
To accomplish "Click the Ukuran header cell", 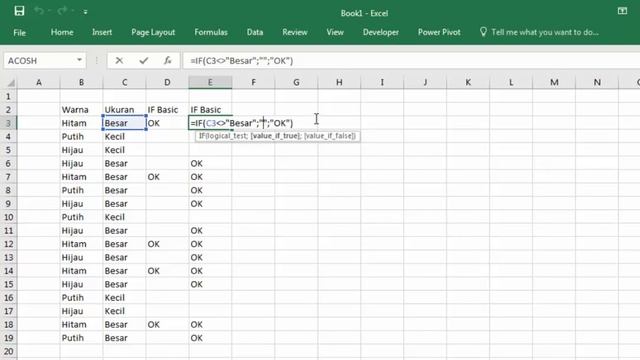I will (124, 110).
